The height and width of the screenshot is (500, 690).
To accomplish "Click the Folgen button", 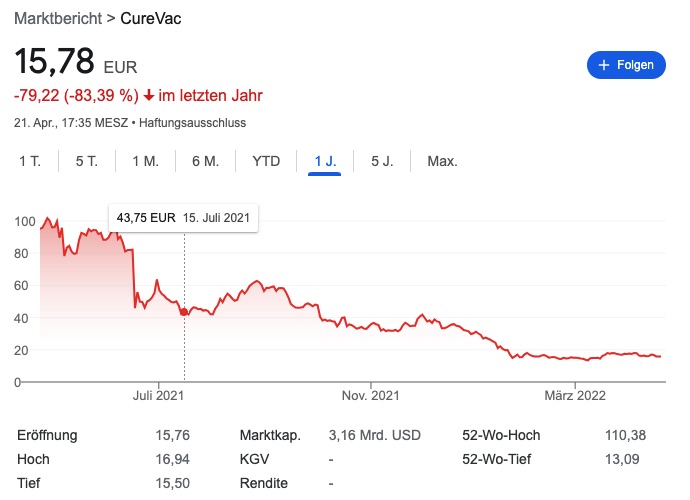I will click(625, 65).
